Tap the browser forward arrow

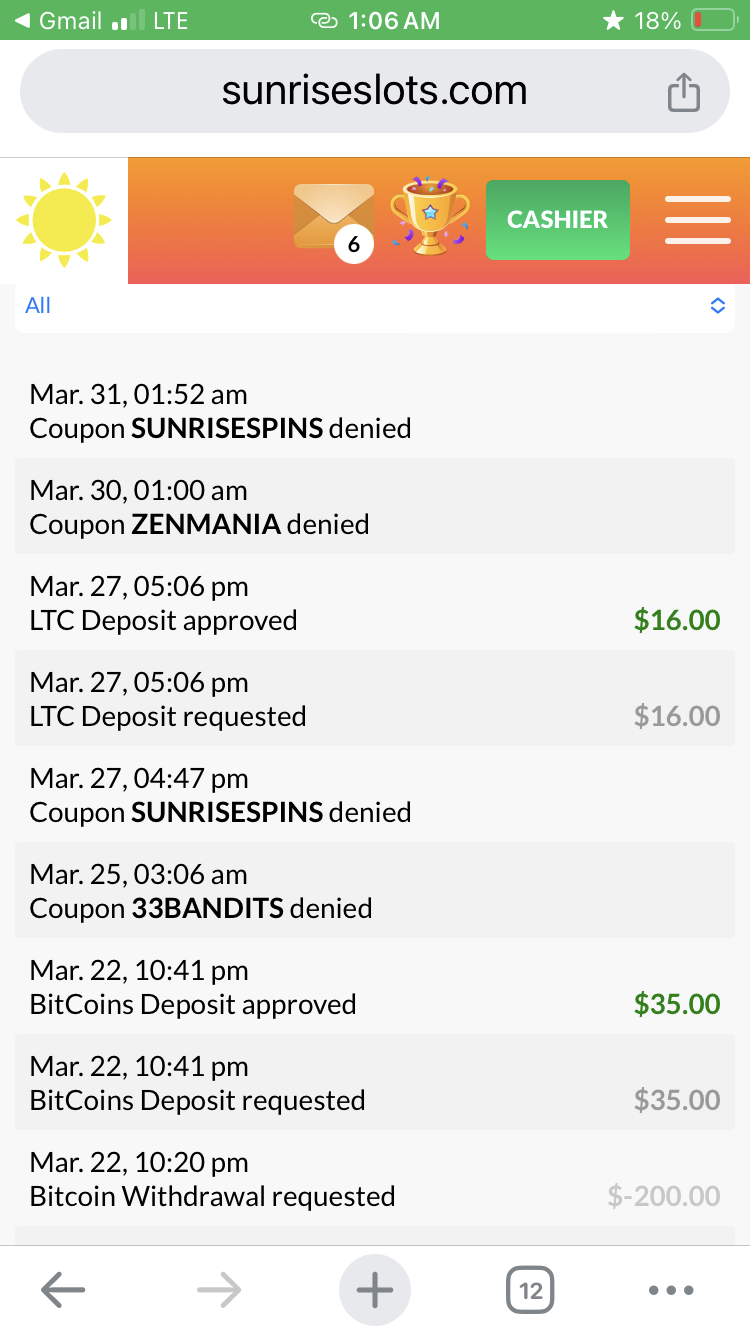(x=219, y=1290)
